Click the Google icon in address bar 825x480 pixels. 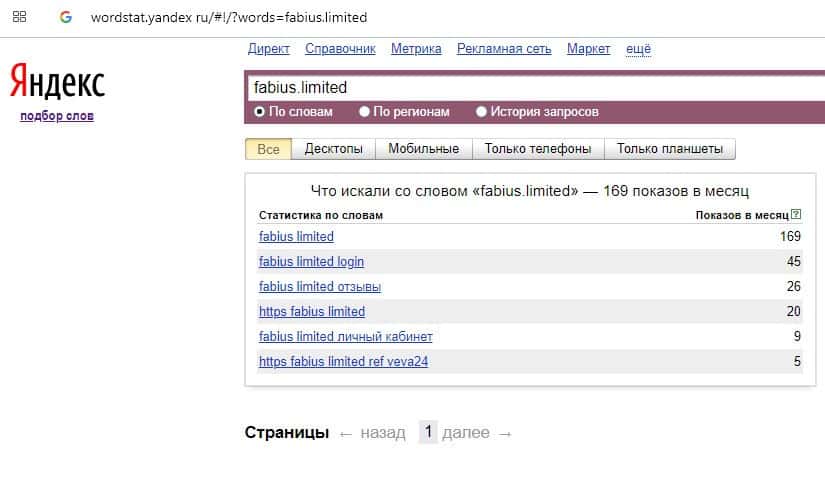tap(66, 17)
